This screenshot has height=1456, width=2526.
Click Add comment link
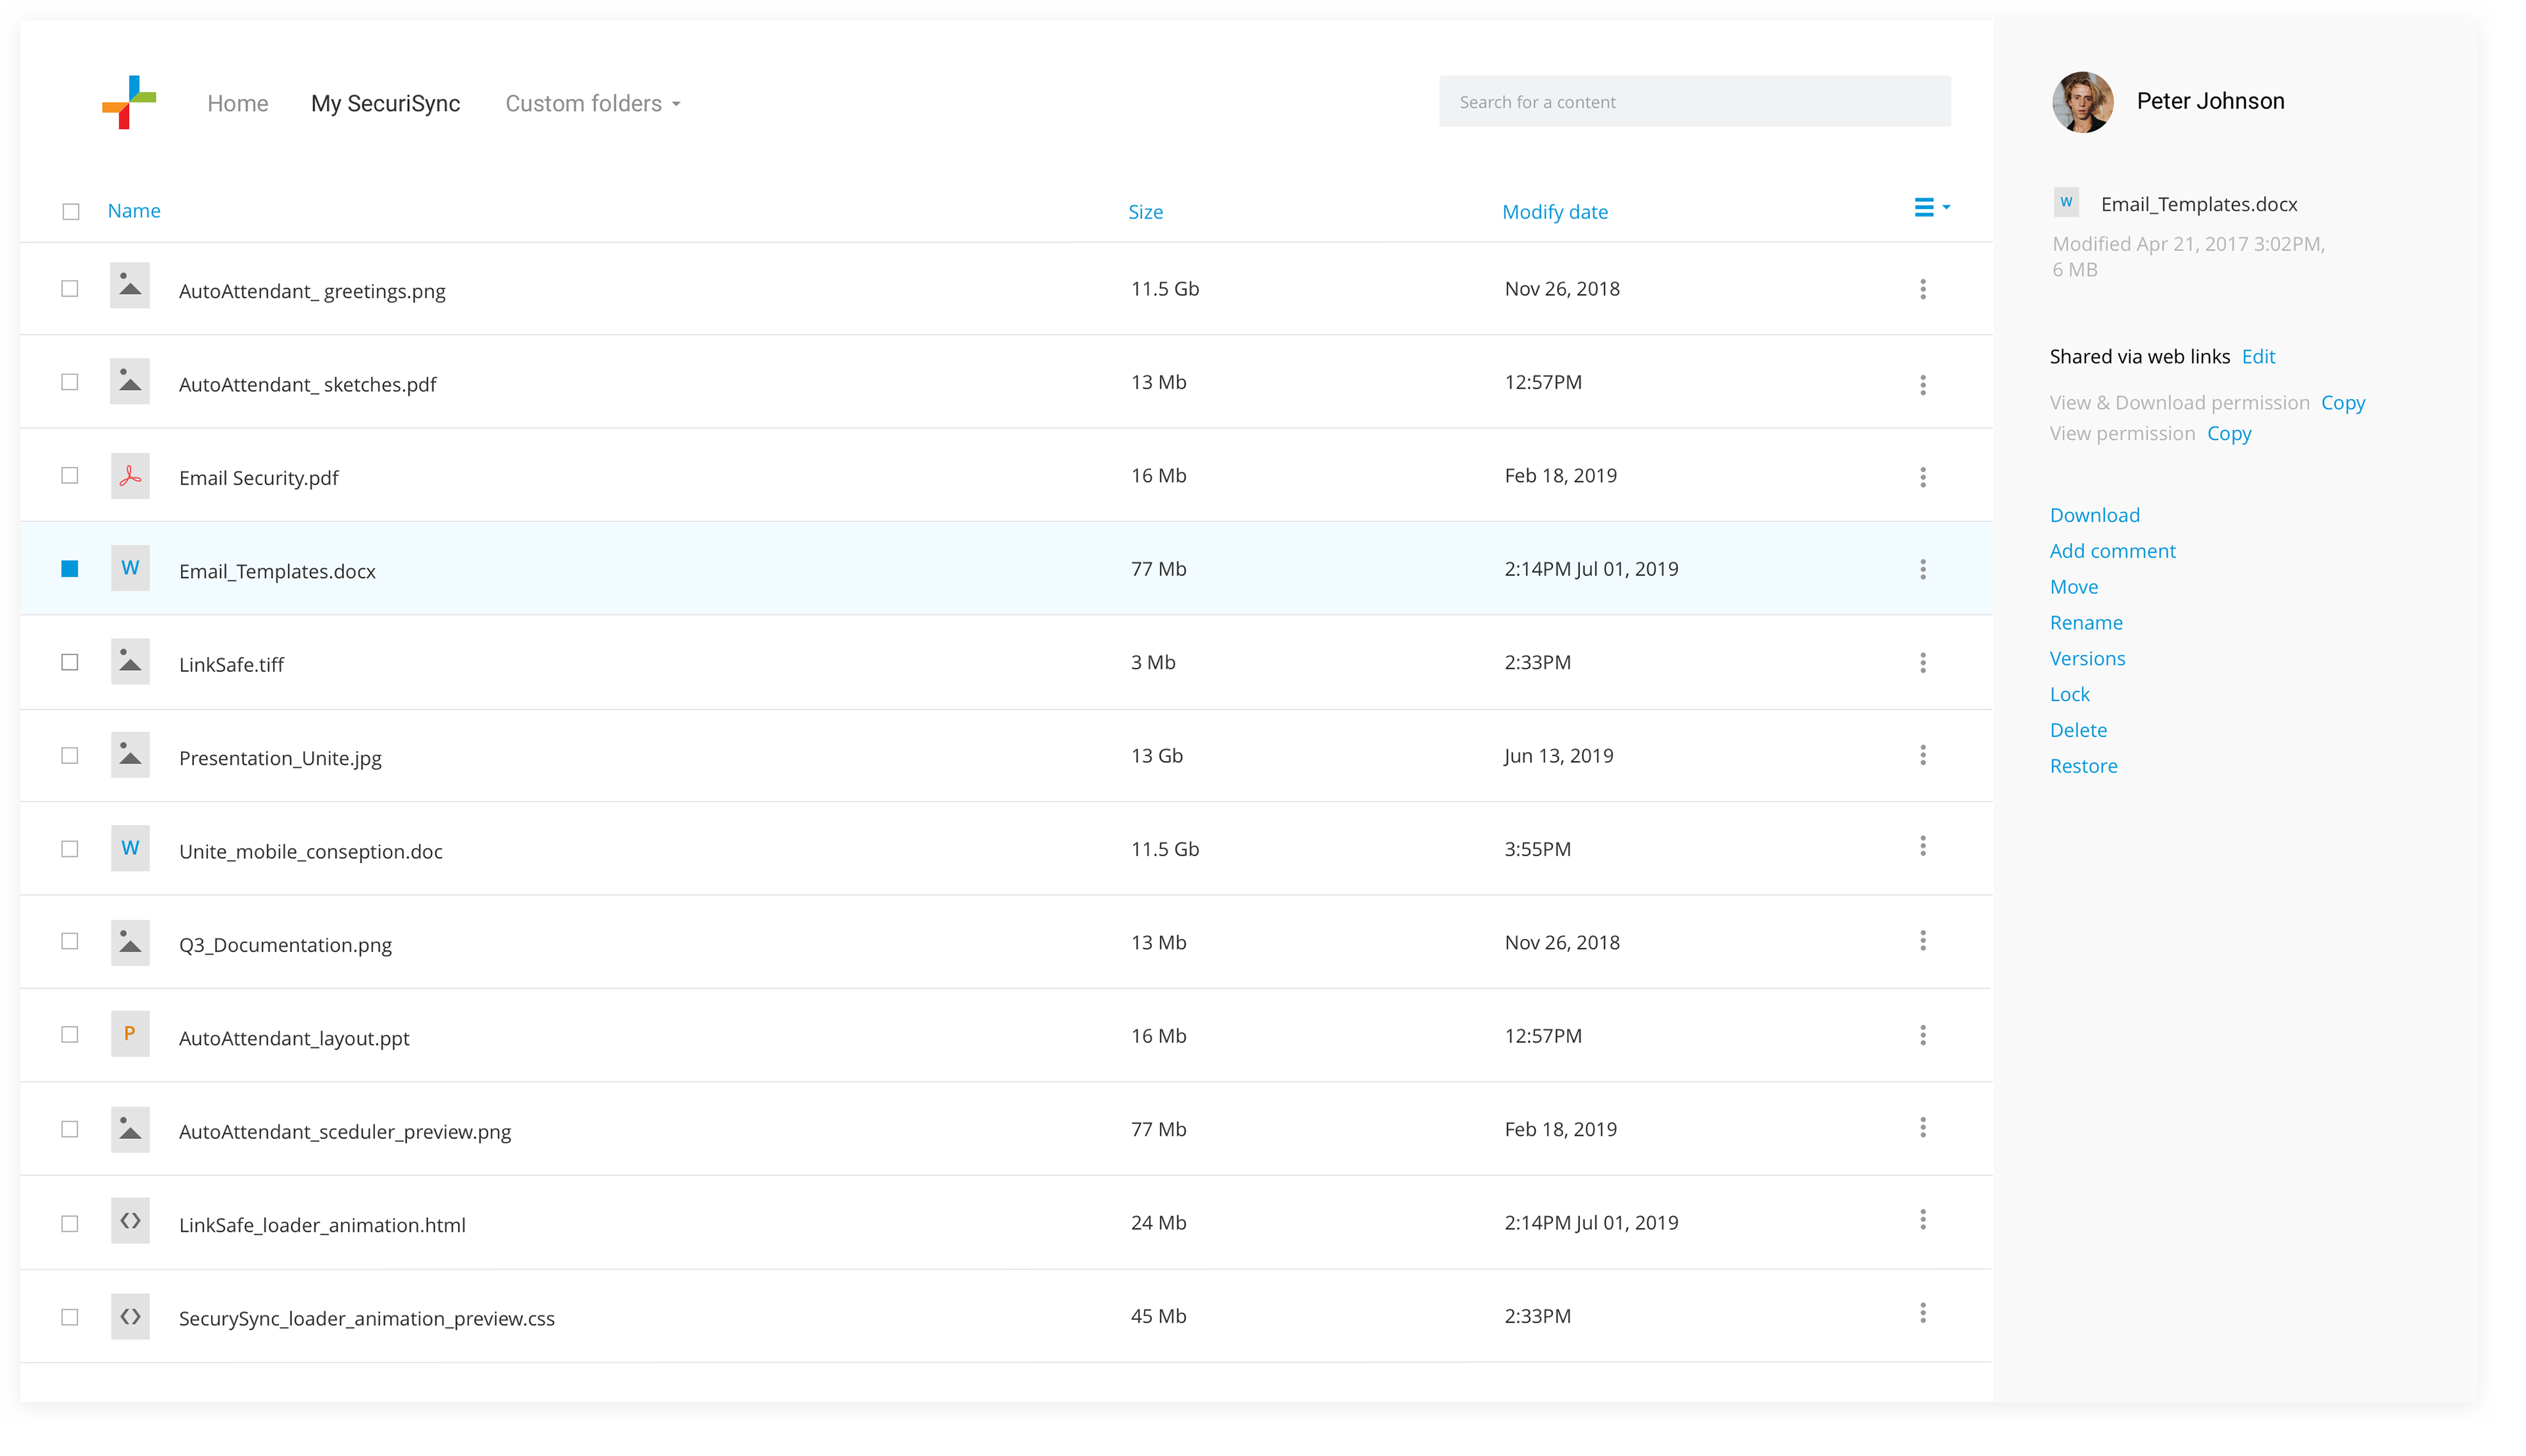pos(2113,551)
